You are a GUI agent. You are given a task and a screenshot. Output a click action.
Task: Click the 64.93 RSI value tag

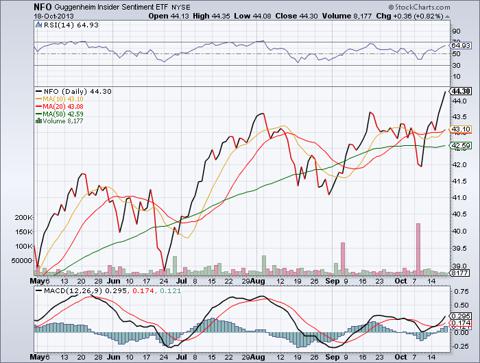pyautogui.click(x=461, y=45)
